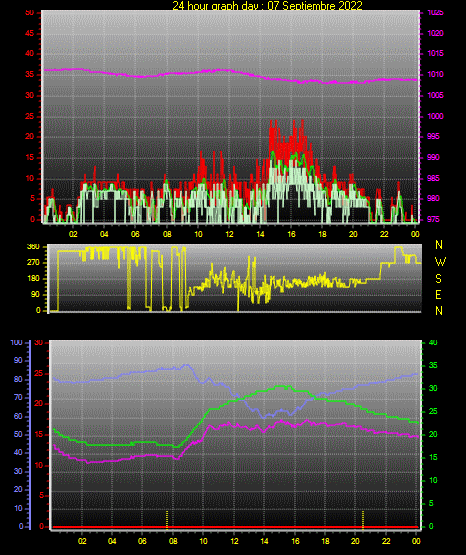Click the magenta dew point curve near 04
The image size is (466, 555).
click(x=112, y=461)
